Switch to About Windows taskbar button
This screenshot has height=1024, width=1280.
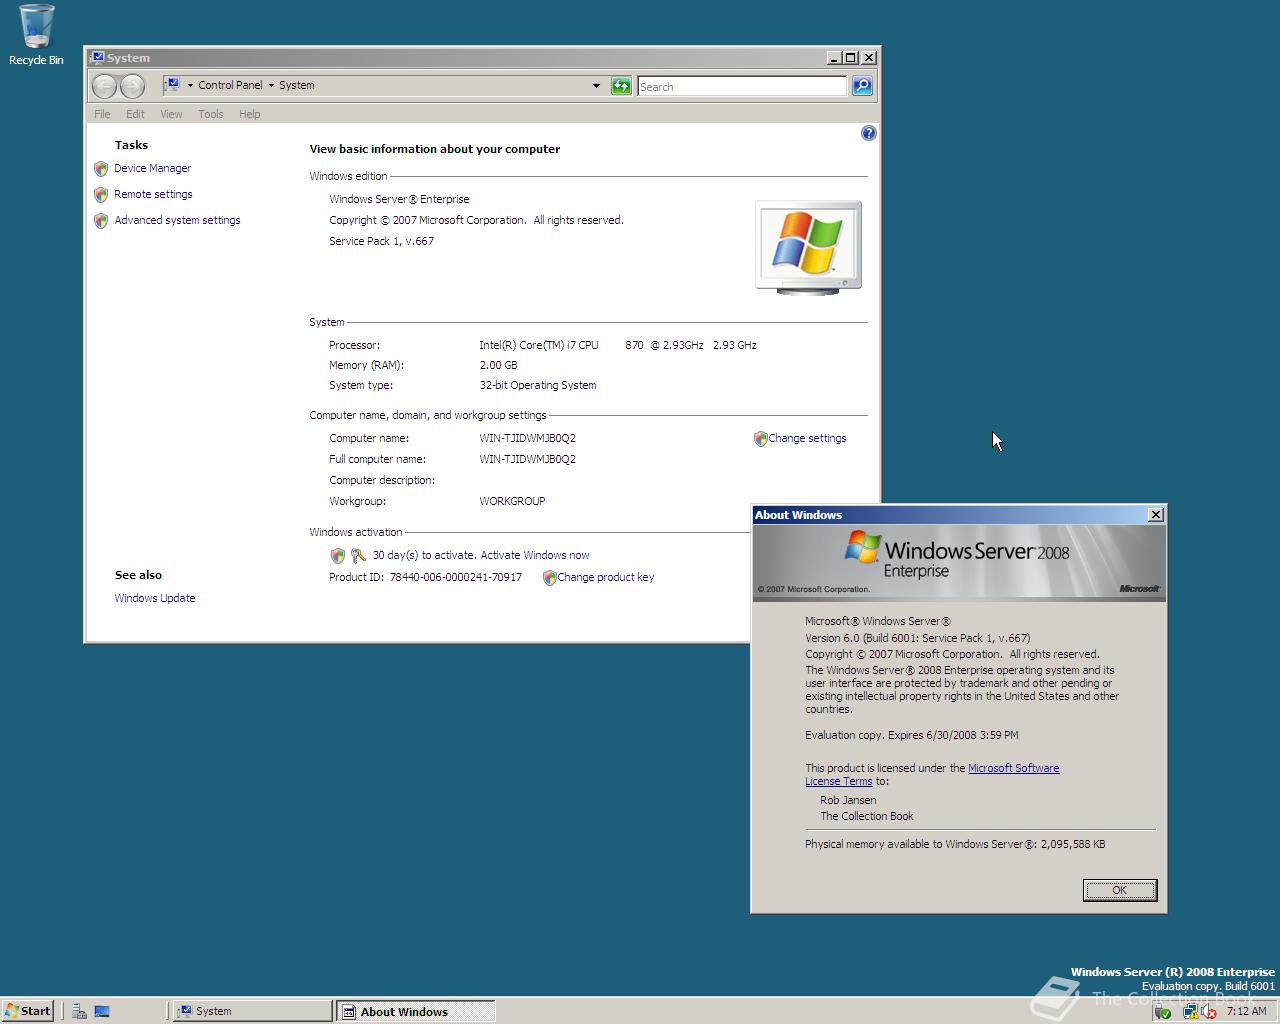point(416,1011)
